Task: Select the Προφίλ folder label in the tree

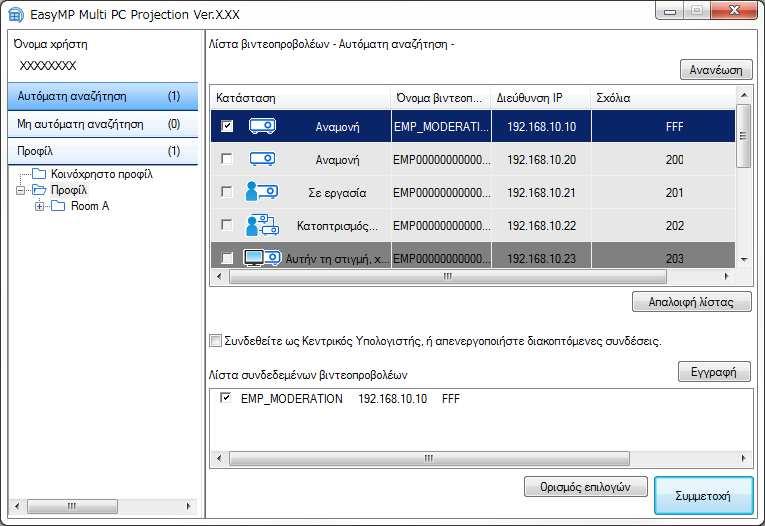Action: click(x=69, y=190)
